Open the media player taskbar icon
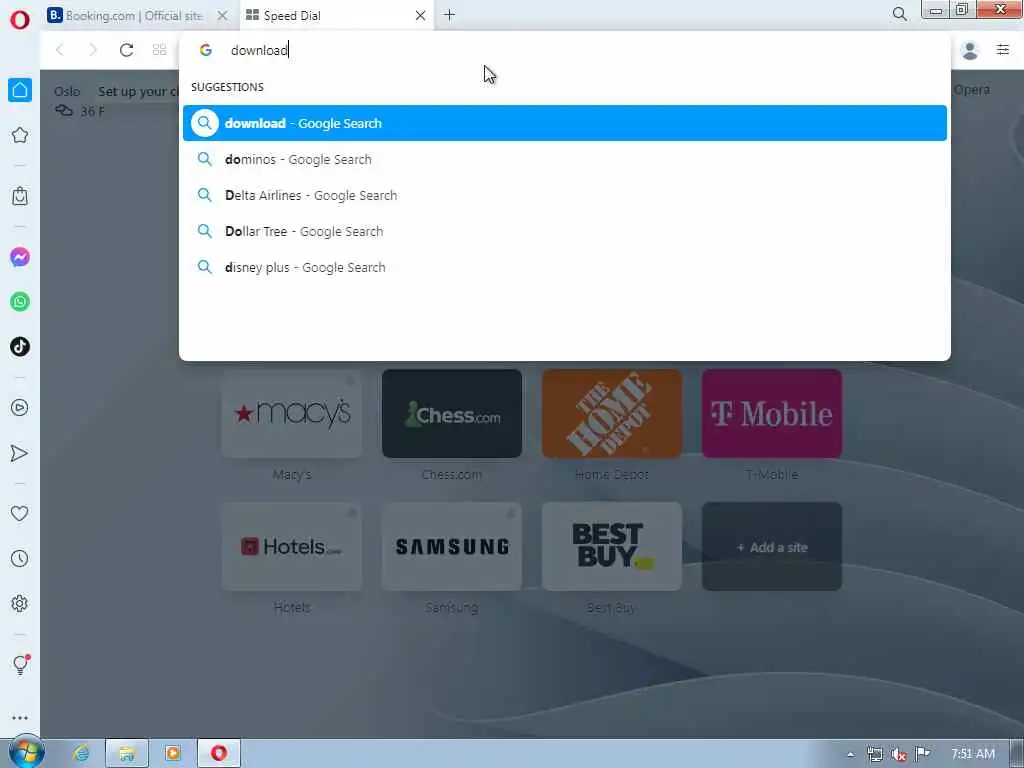The width and height of the screenshot is (1024, 768). (172, 753)
